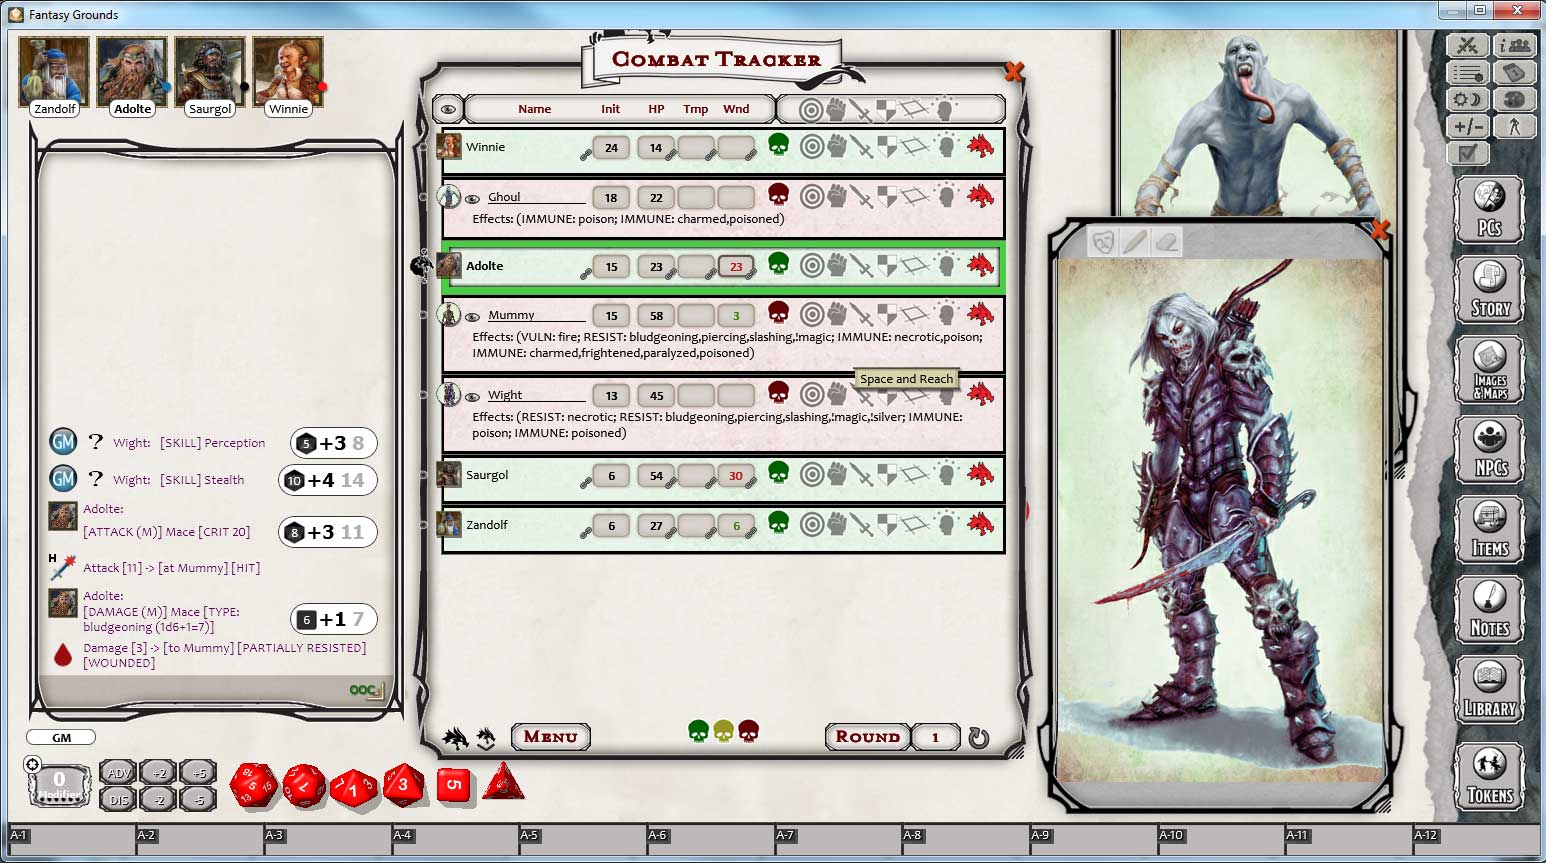Expand Winnie's targeting details
The width and height of the screenshot is (1546, 863).
pyautogui.click(x=811, y=147)
